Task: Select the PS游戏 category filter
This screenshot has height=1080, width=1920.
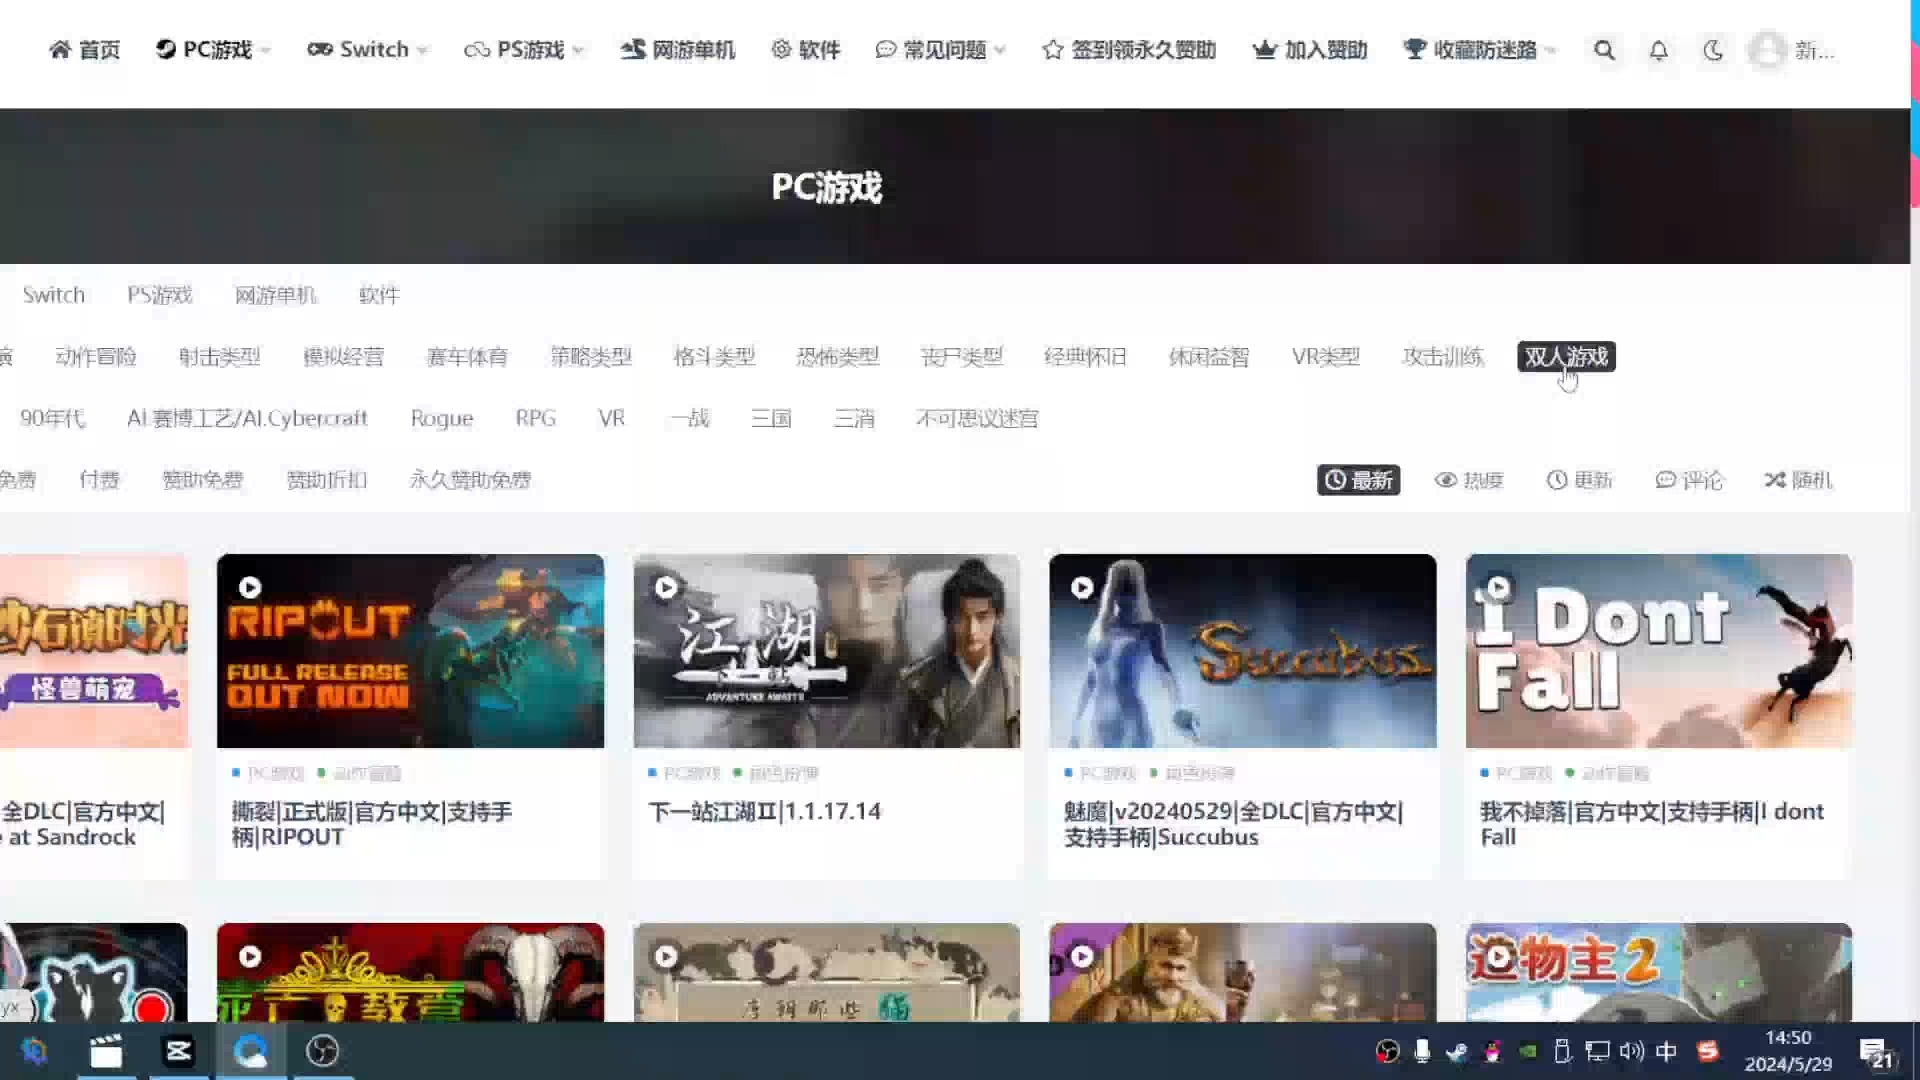Action: click(159, 295)
